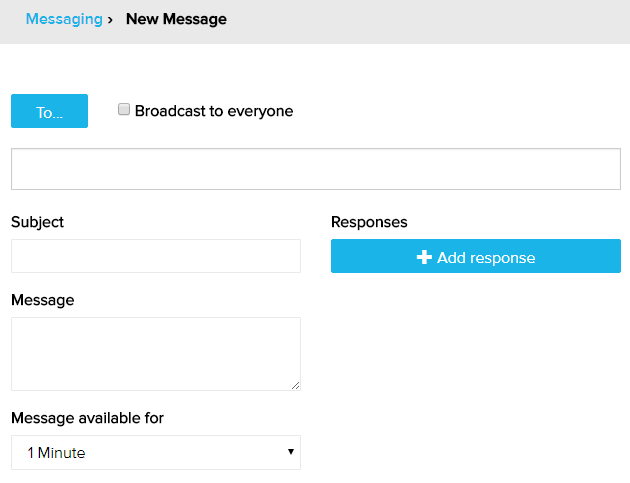Image resolution: width=630 pixels, height=483 pixels.
Task: Click the Broadcast to everyone label text
Action: point(213,111)
